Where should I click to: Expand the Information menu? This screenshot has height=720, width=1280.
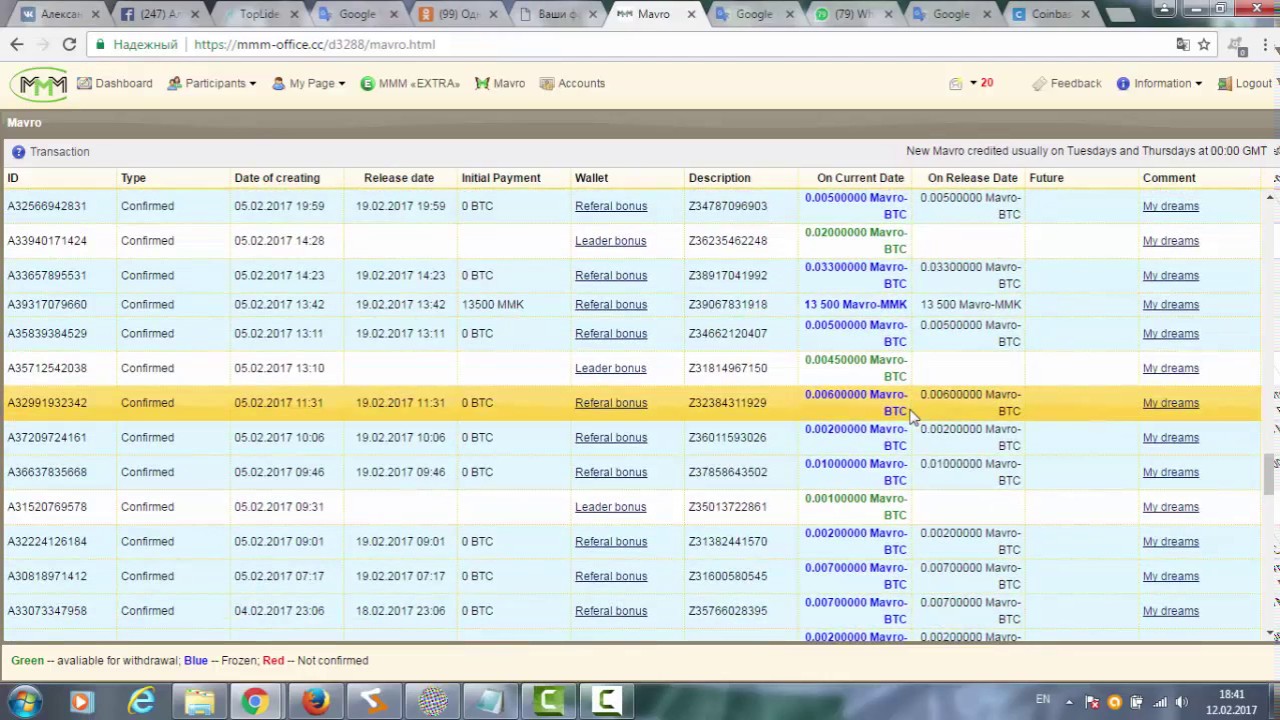coord(1159,83)
